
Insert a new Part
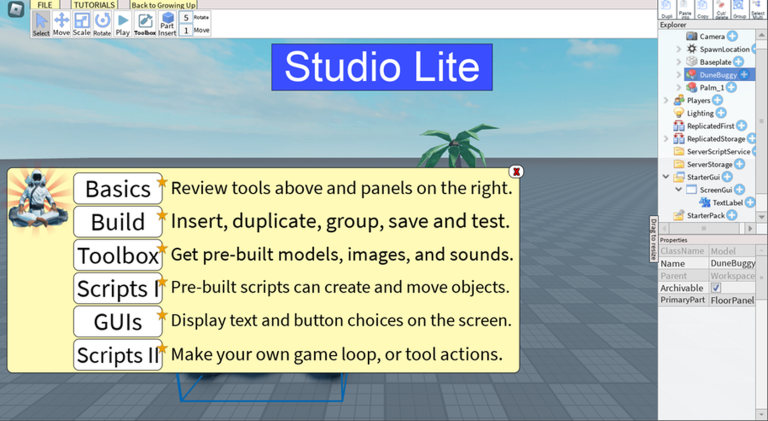168,24
